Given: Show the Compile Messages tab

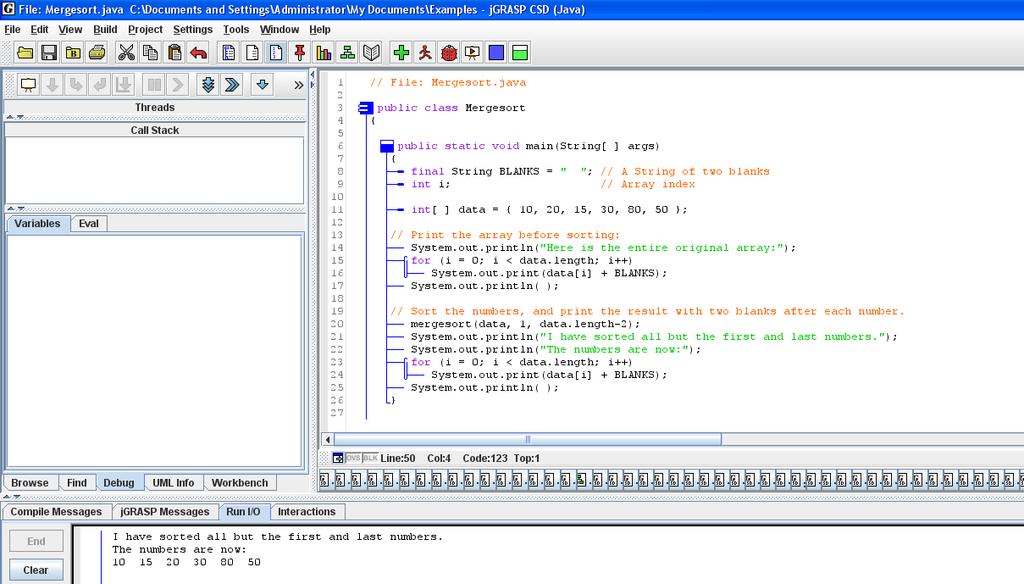Looking at the screenshot, I should (x=56, y=511).
